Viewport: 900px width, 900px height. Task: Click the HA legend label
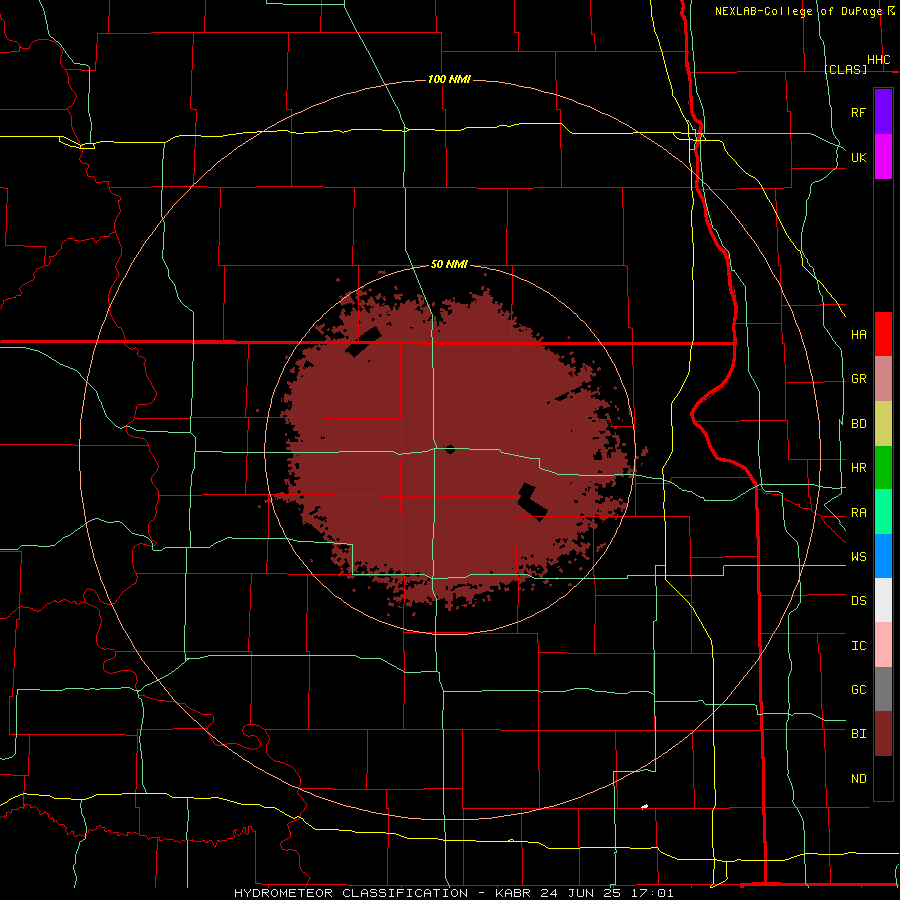pyautogui.click(x=858, y=335)
